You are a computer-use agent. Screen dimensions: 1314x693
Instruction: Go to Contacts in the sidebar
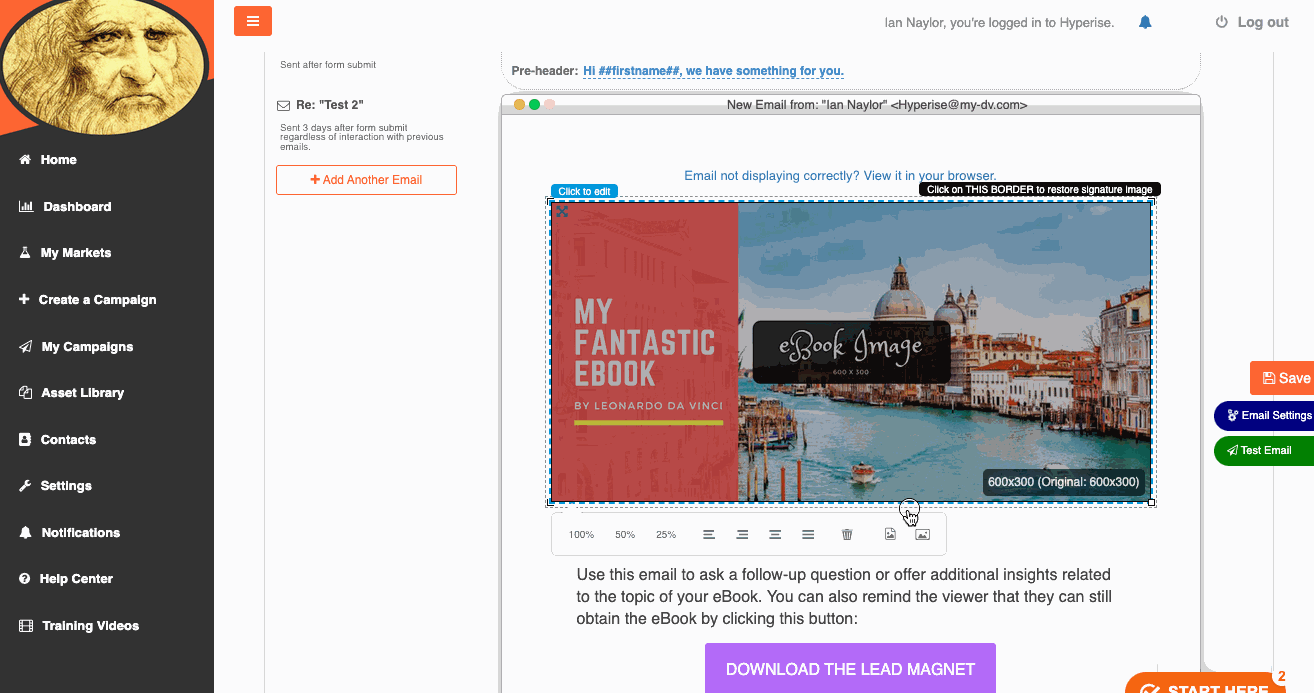coord(68,440)
